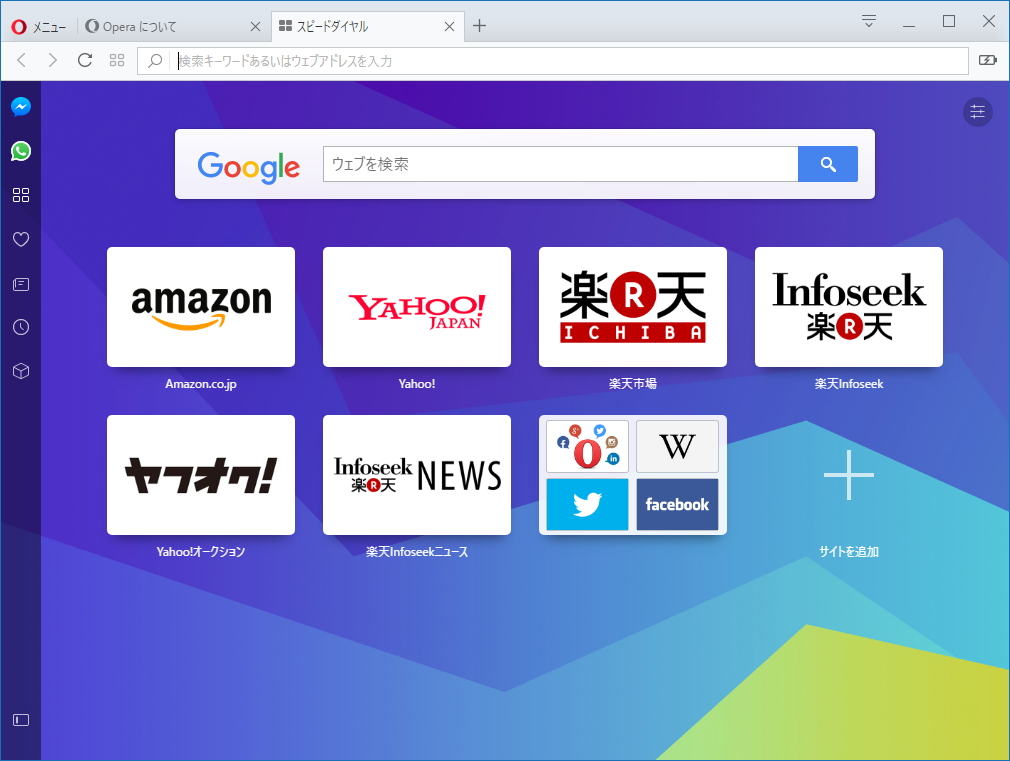Click the Google web search field
The image size is (1010, 761).
click(x=558, y=164)
